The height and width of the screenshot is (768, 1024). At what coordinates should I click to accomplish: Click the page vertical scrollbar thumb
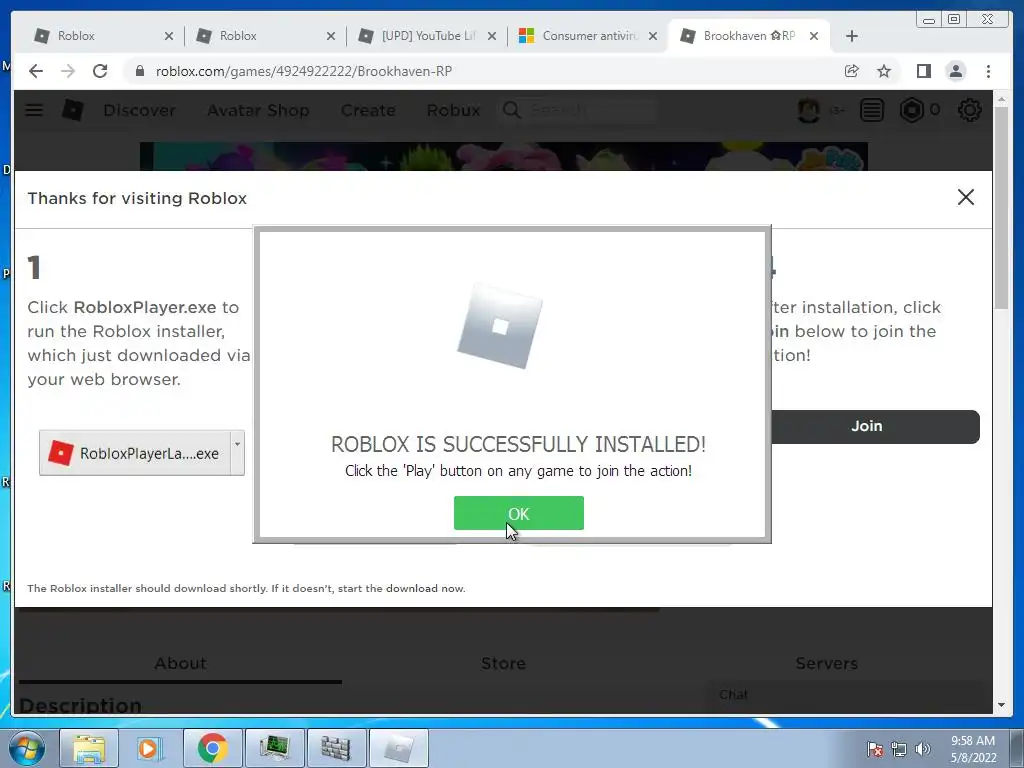tap(1001, 208)
